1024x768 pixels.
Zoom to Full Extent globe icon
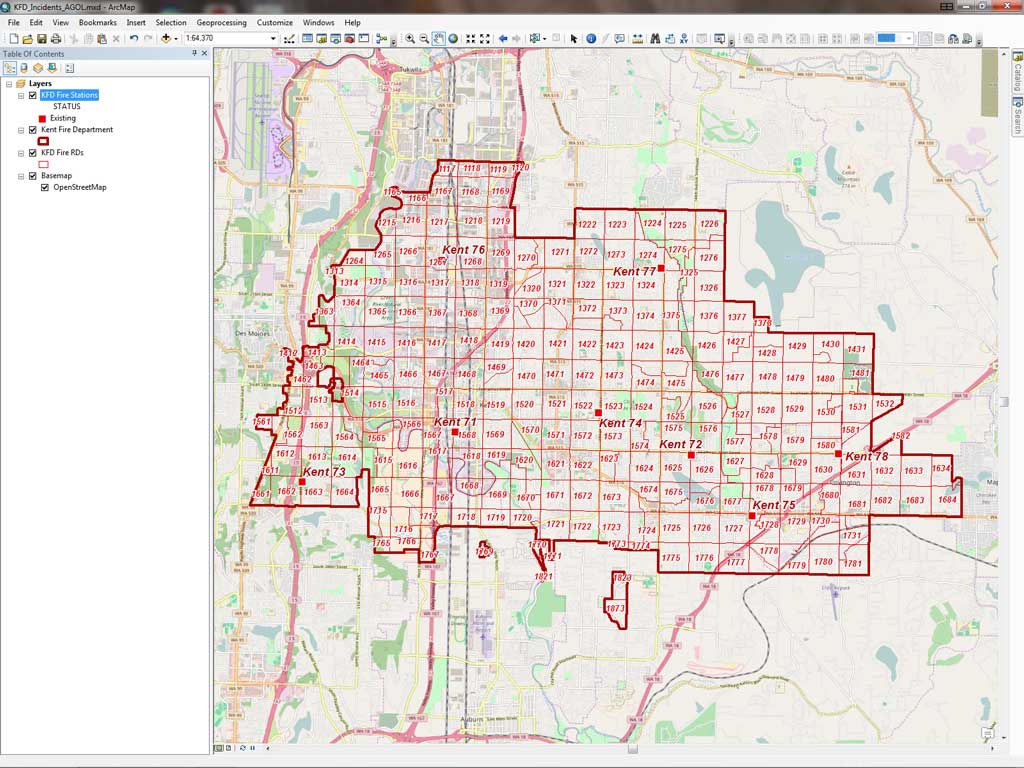(x=453, y=39)
